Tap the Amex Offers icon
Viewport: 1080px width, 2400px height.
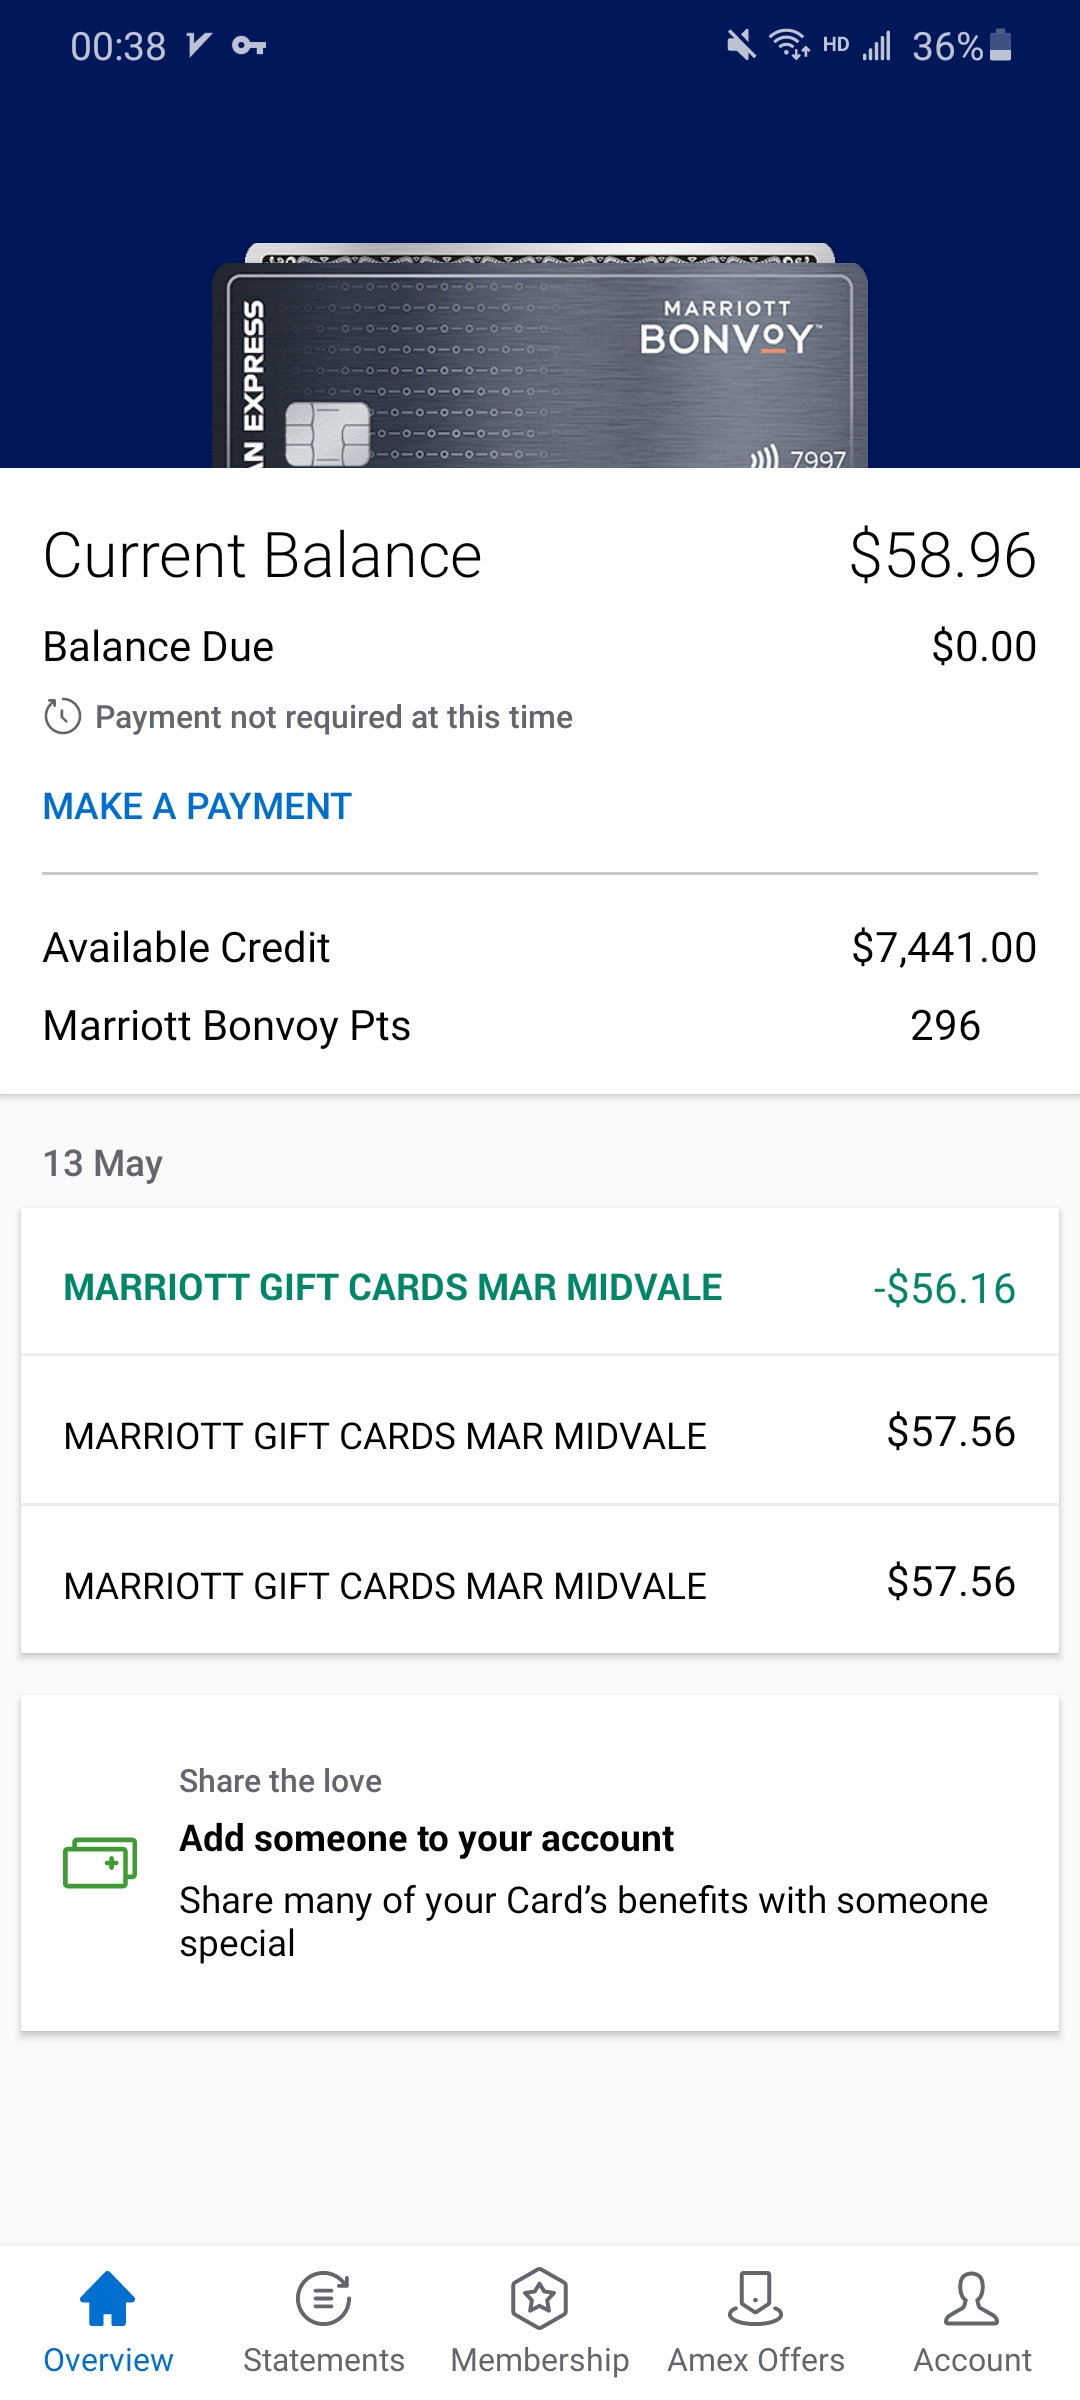[x=756, y=2298]
